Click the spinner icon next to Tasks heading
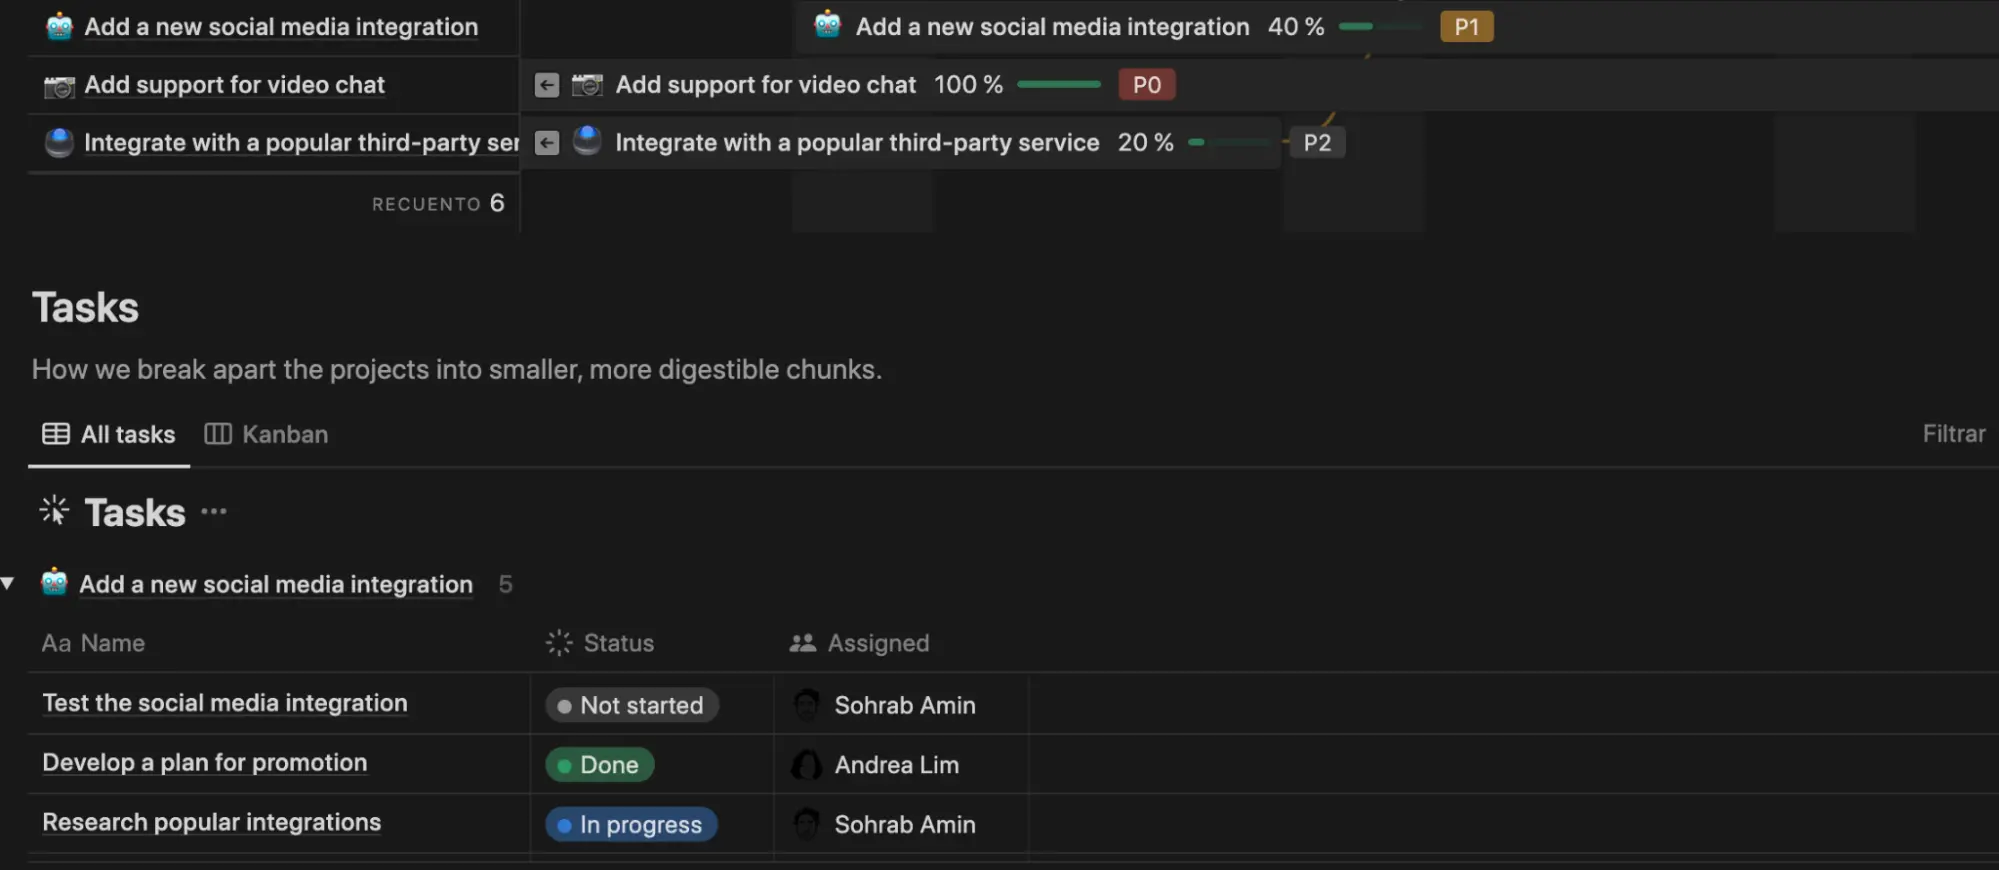1999x870 pixels. click(x=54, y=511)
